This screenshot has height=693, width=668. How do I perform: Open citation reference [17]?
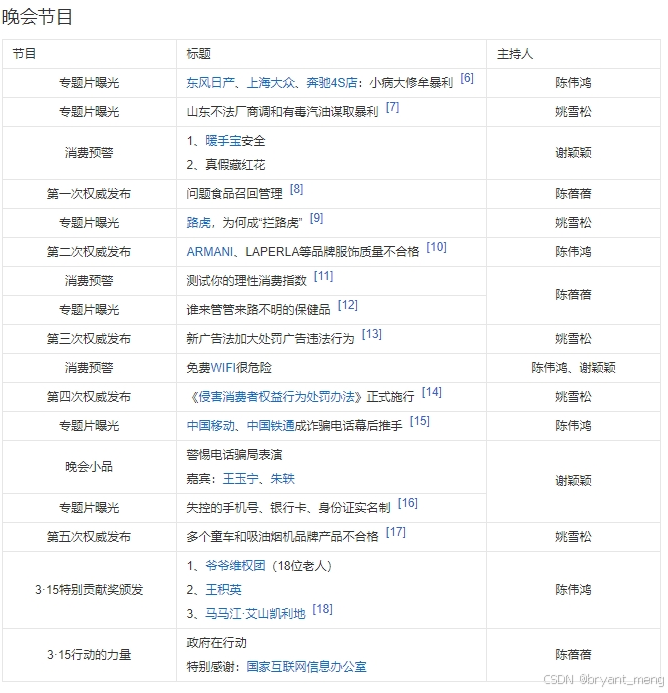point(396,532)
